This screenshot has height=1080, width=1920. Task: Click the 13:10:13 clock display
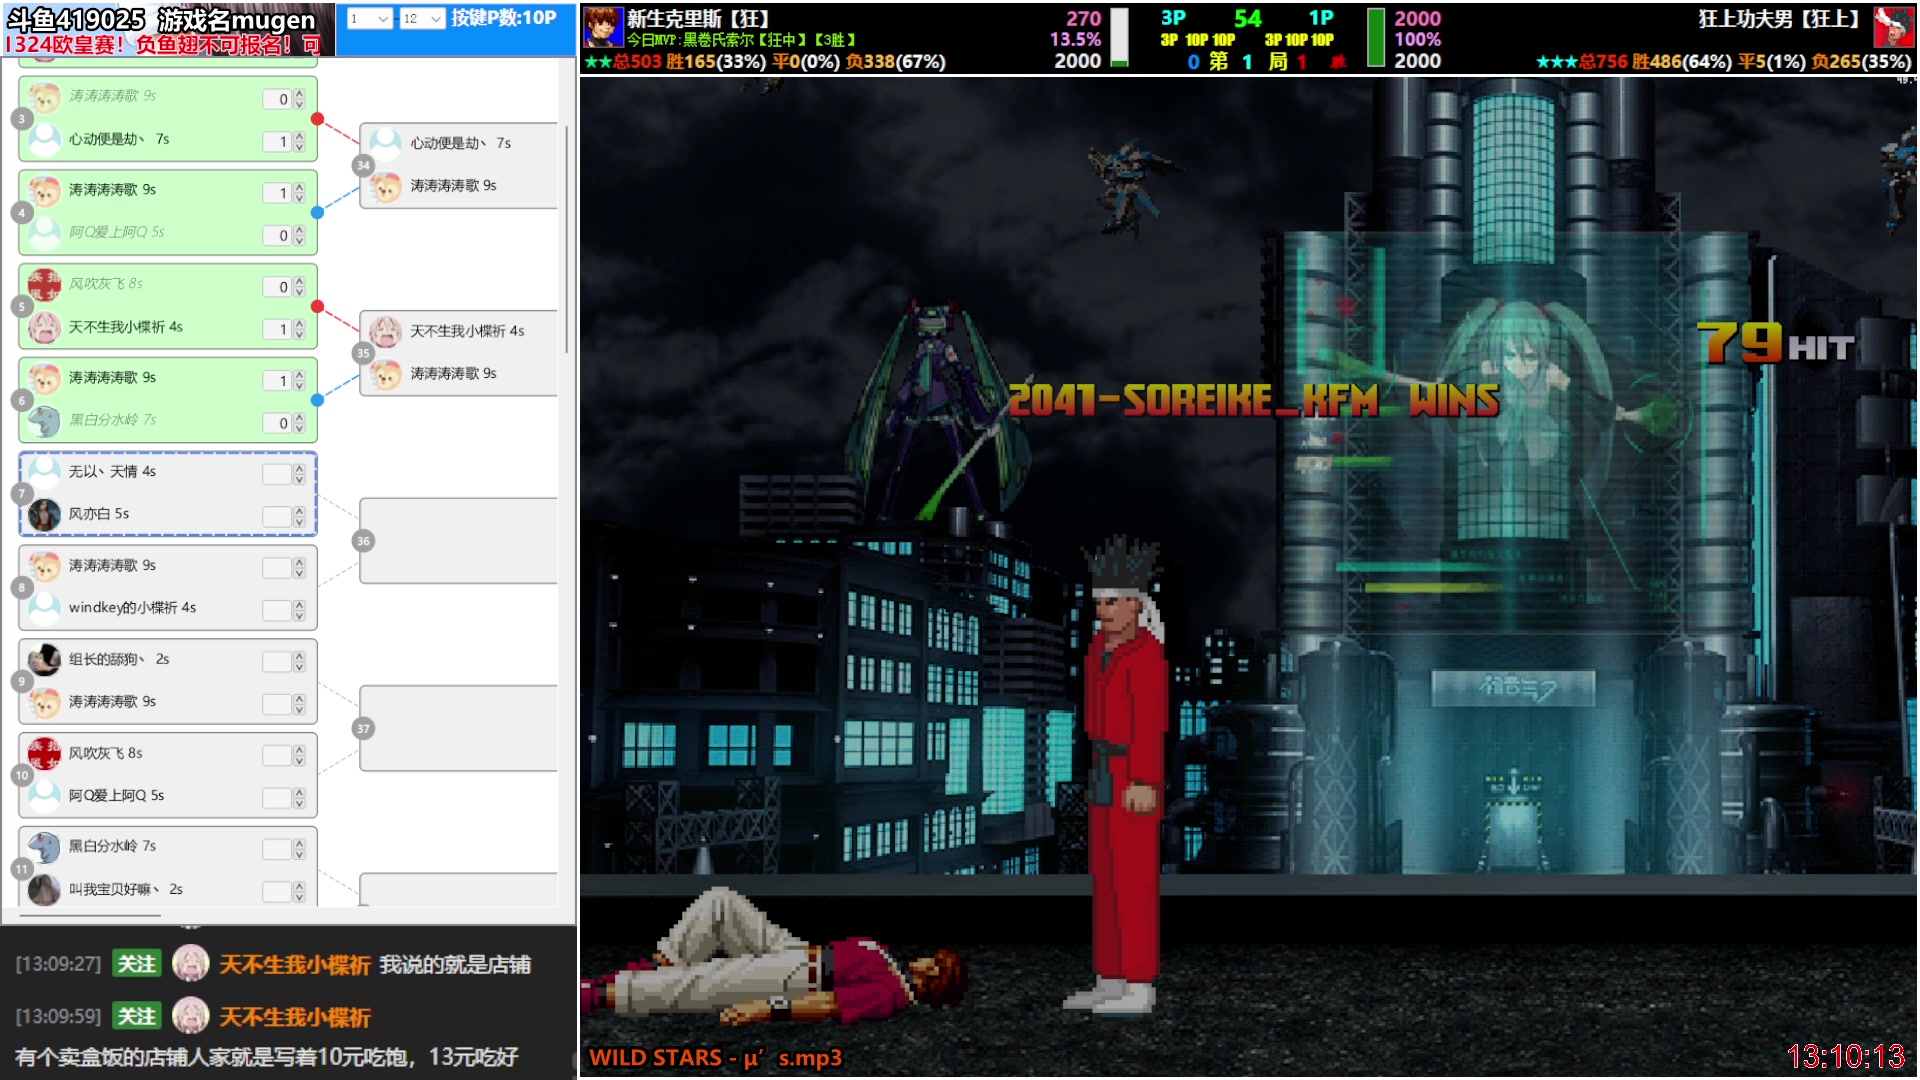[1846, 1057]
